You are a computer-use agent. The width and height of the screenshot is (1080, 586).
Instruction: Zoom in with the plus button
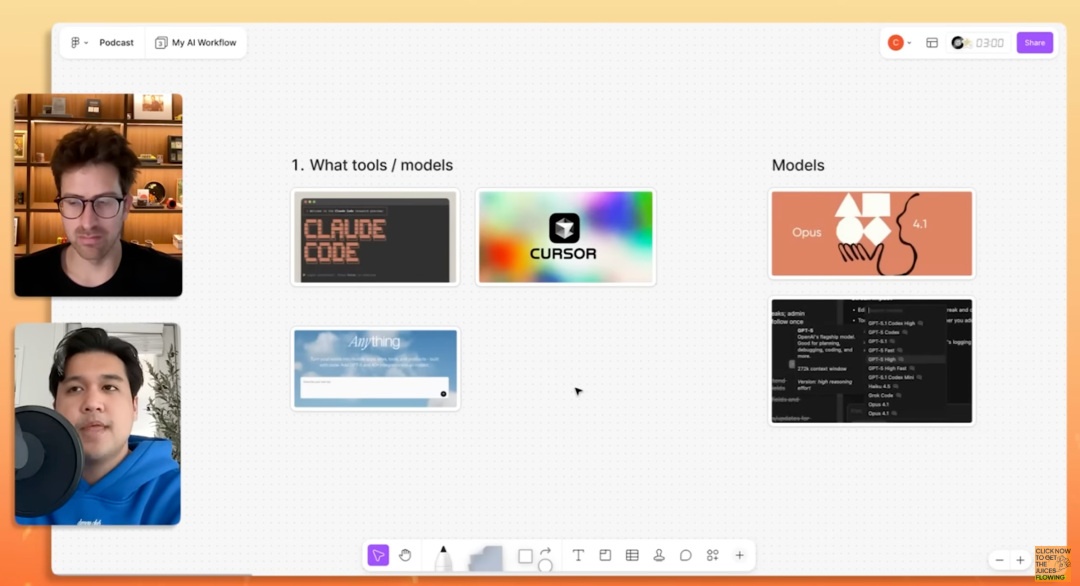point(1020,561)
